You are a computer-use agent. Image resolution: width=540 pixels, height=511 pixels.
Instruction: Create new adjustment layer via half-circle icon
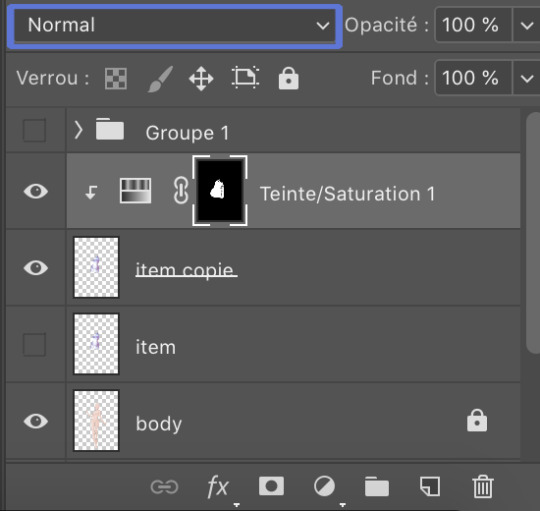point(324,487)
